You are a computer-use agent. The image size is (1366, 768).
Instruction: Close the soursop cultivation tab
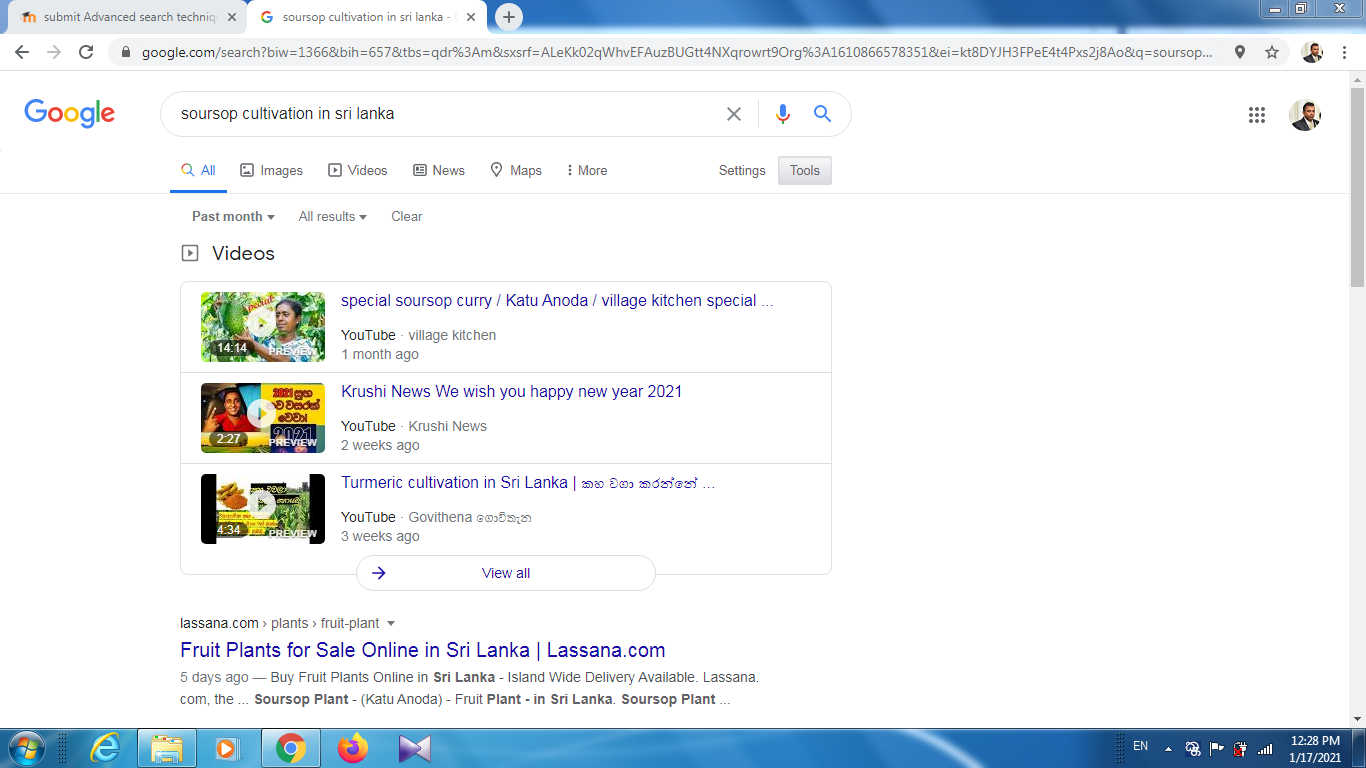coord(471,17)
